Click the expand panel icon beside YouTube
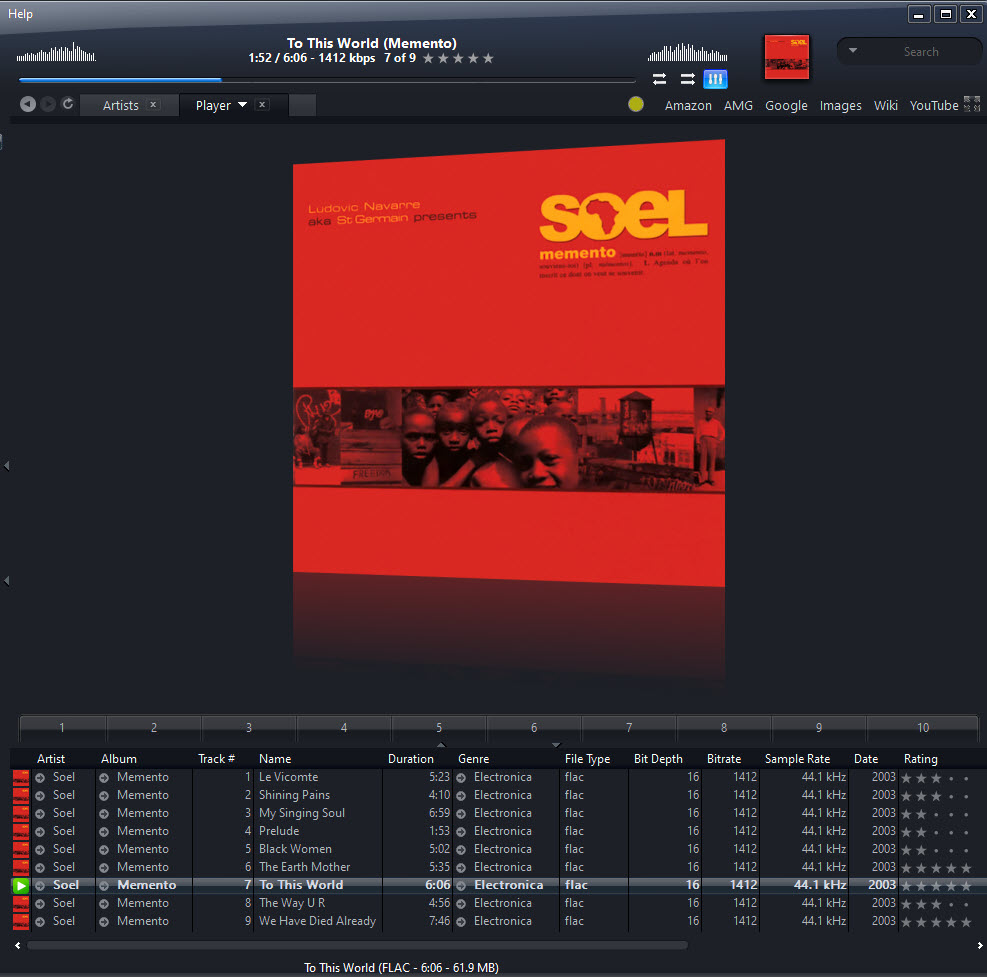The image size is (987, 977). click(972, 104)
